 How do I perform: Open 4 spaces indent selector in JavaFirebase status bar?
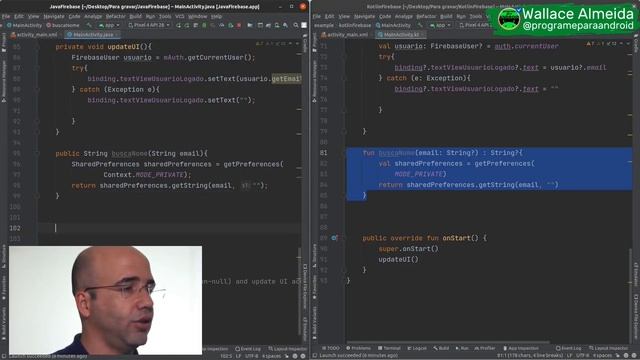click(x=271, y=356)
